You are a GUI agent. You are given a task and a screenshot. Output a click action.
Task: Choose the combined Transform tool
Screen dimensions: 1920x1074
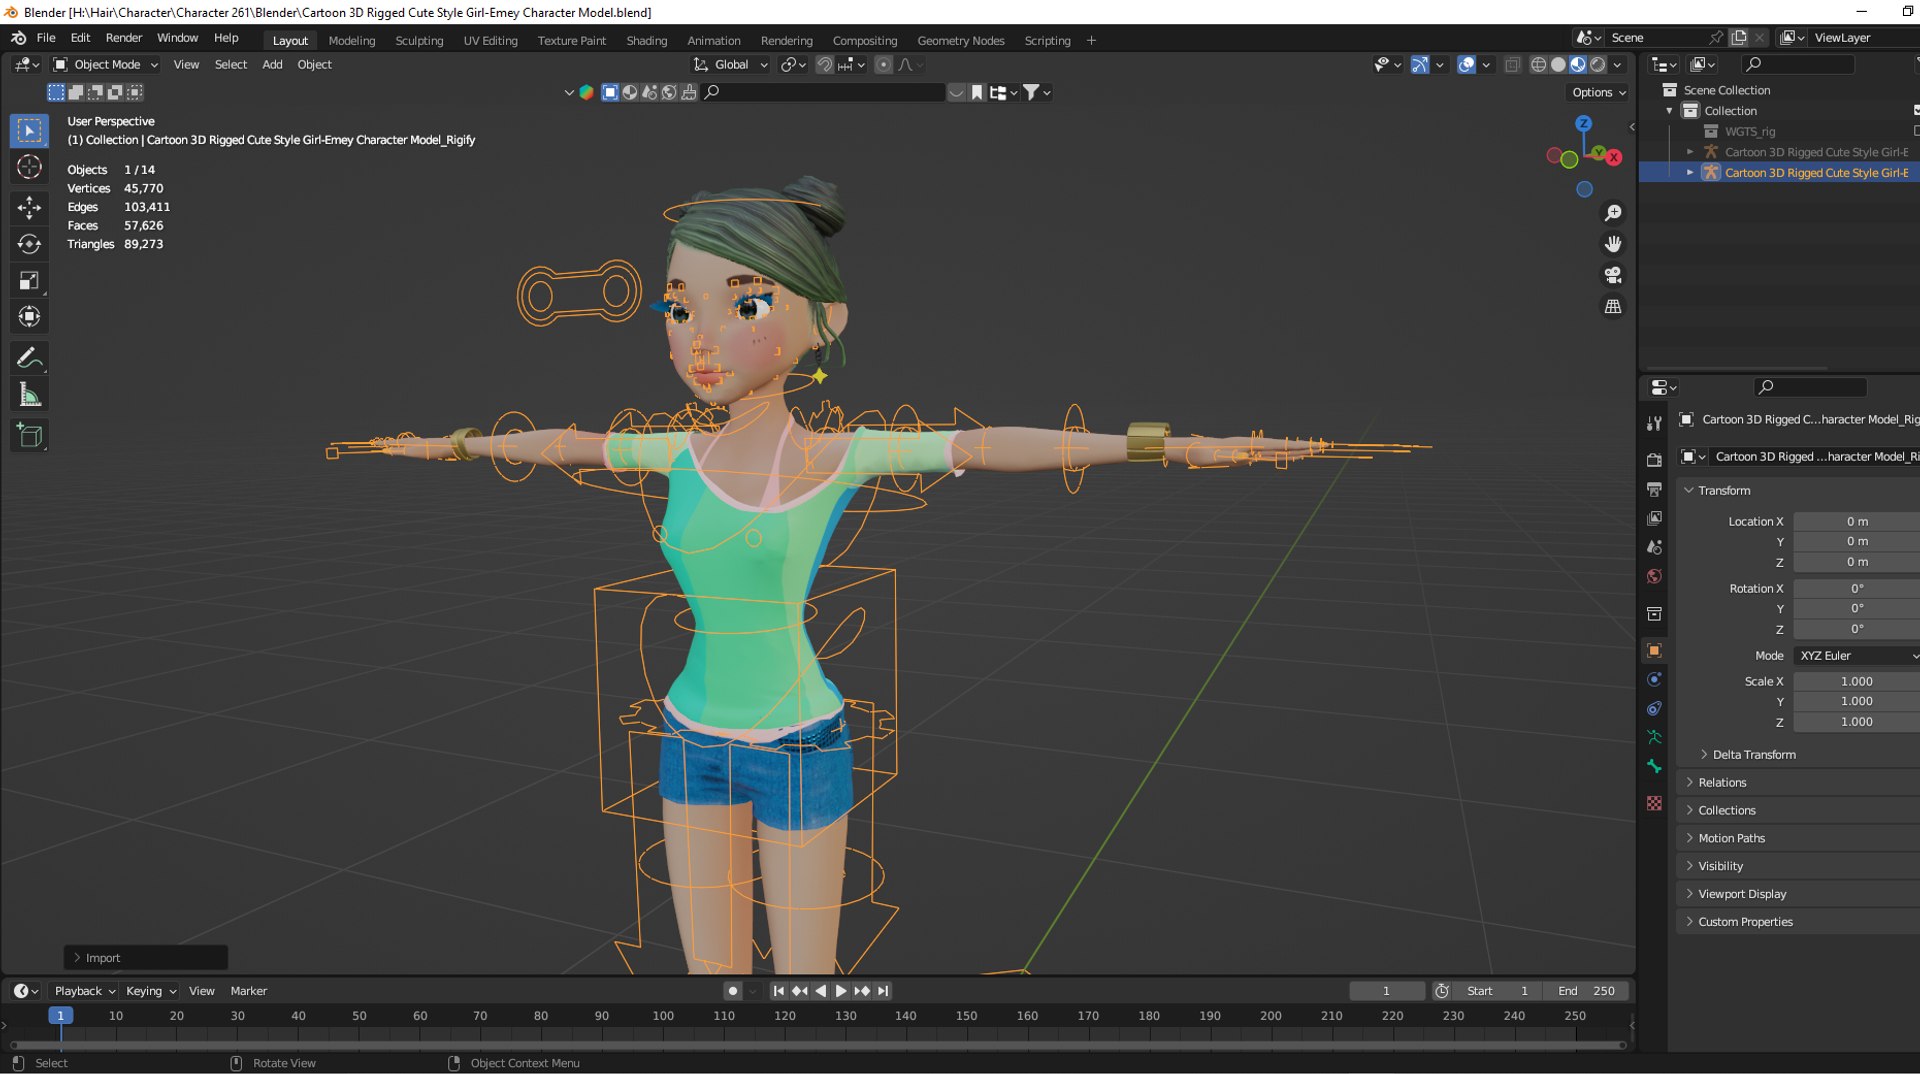(29, 317)
